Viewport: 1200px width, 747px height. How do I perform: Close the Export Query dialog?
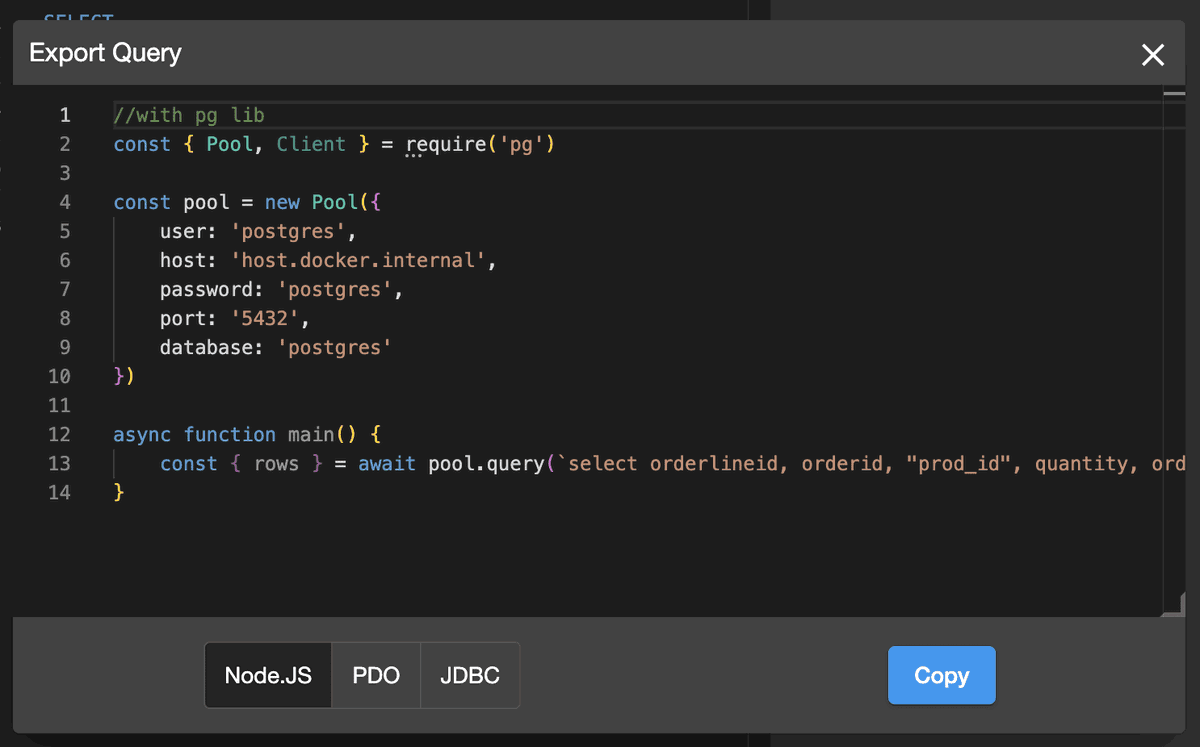pyautogui.click(x=1153, y=55)
